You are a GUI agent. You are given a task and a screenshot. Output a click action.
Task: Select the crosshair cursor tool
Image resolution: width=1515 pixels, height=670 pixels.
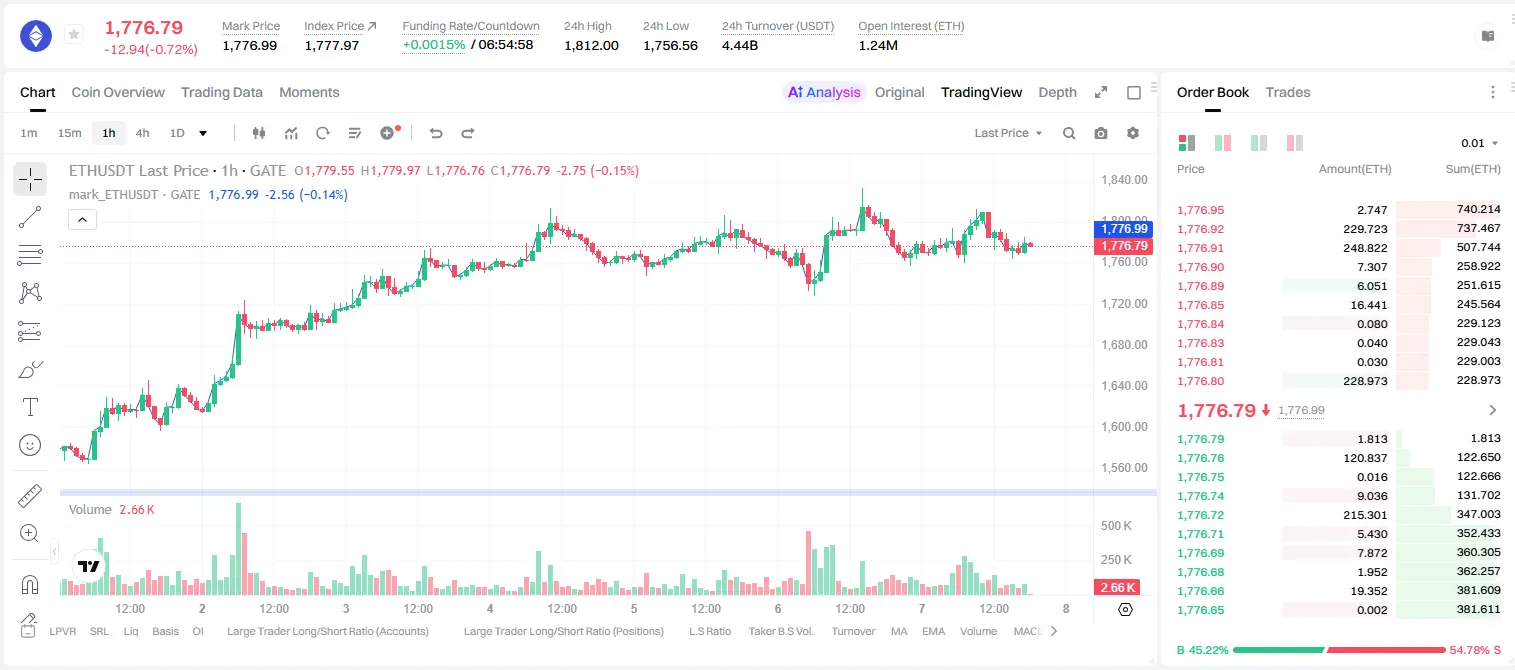30,180
